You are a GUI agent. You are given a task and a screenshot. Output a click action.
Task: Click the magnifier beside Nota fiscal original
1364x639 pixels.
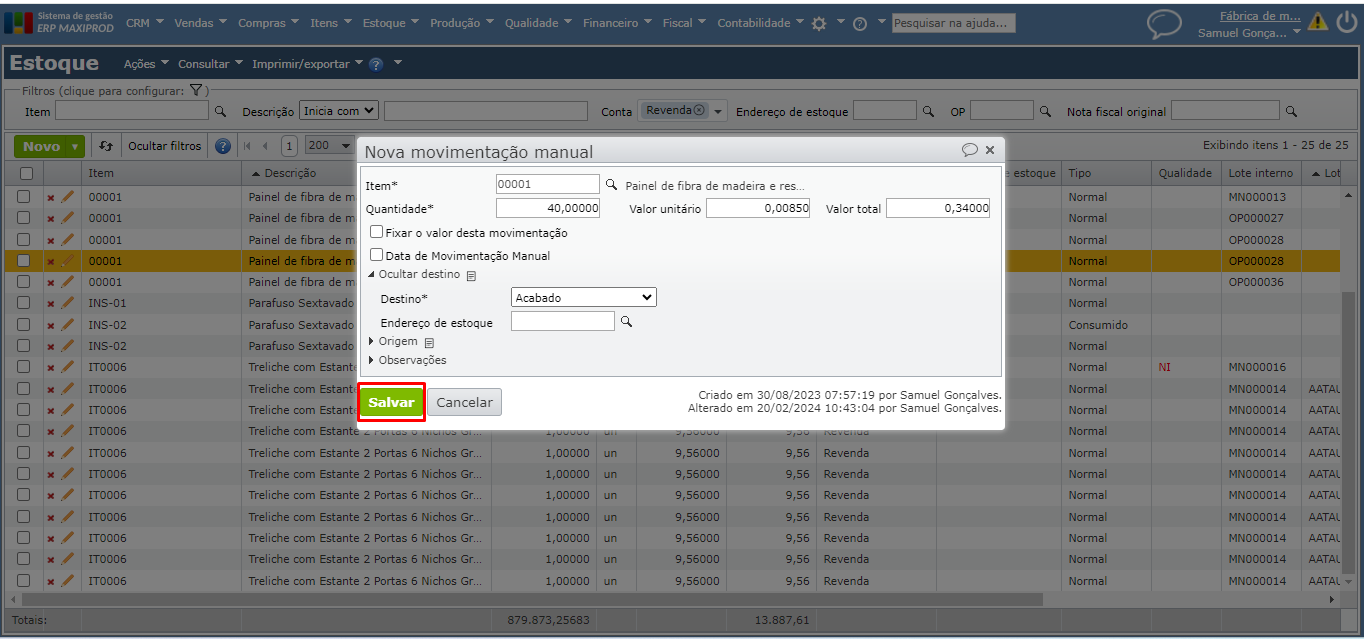1291,112
